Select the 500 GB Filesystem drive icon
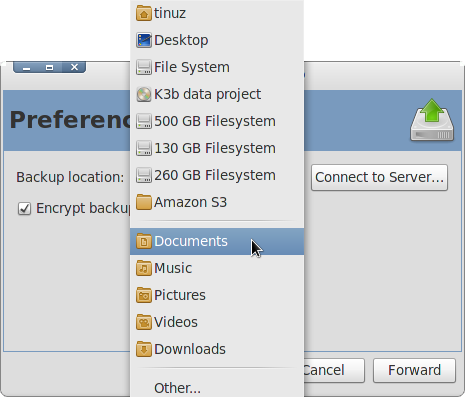The width and height of the screenshot is (465, 397). coord(144,121)
